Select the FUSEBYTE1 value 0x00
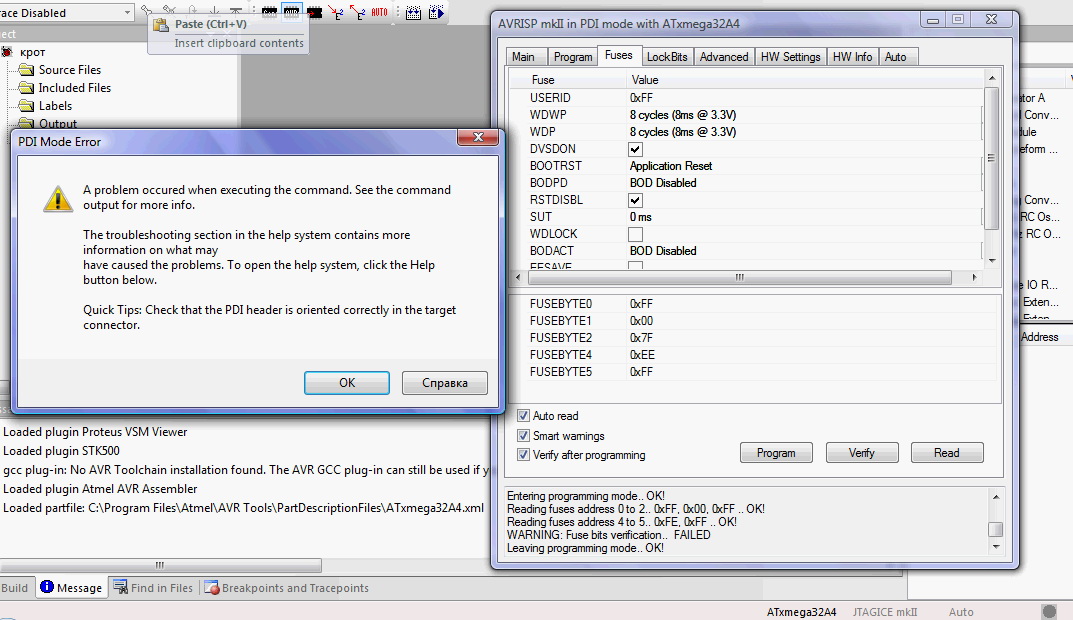 coord(642,321)
